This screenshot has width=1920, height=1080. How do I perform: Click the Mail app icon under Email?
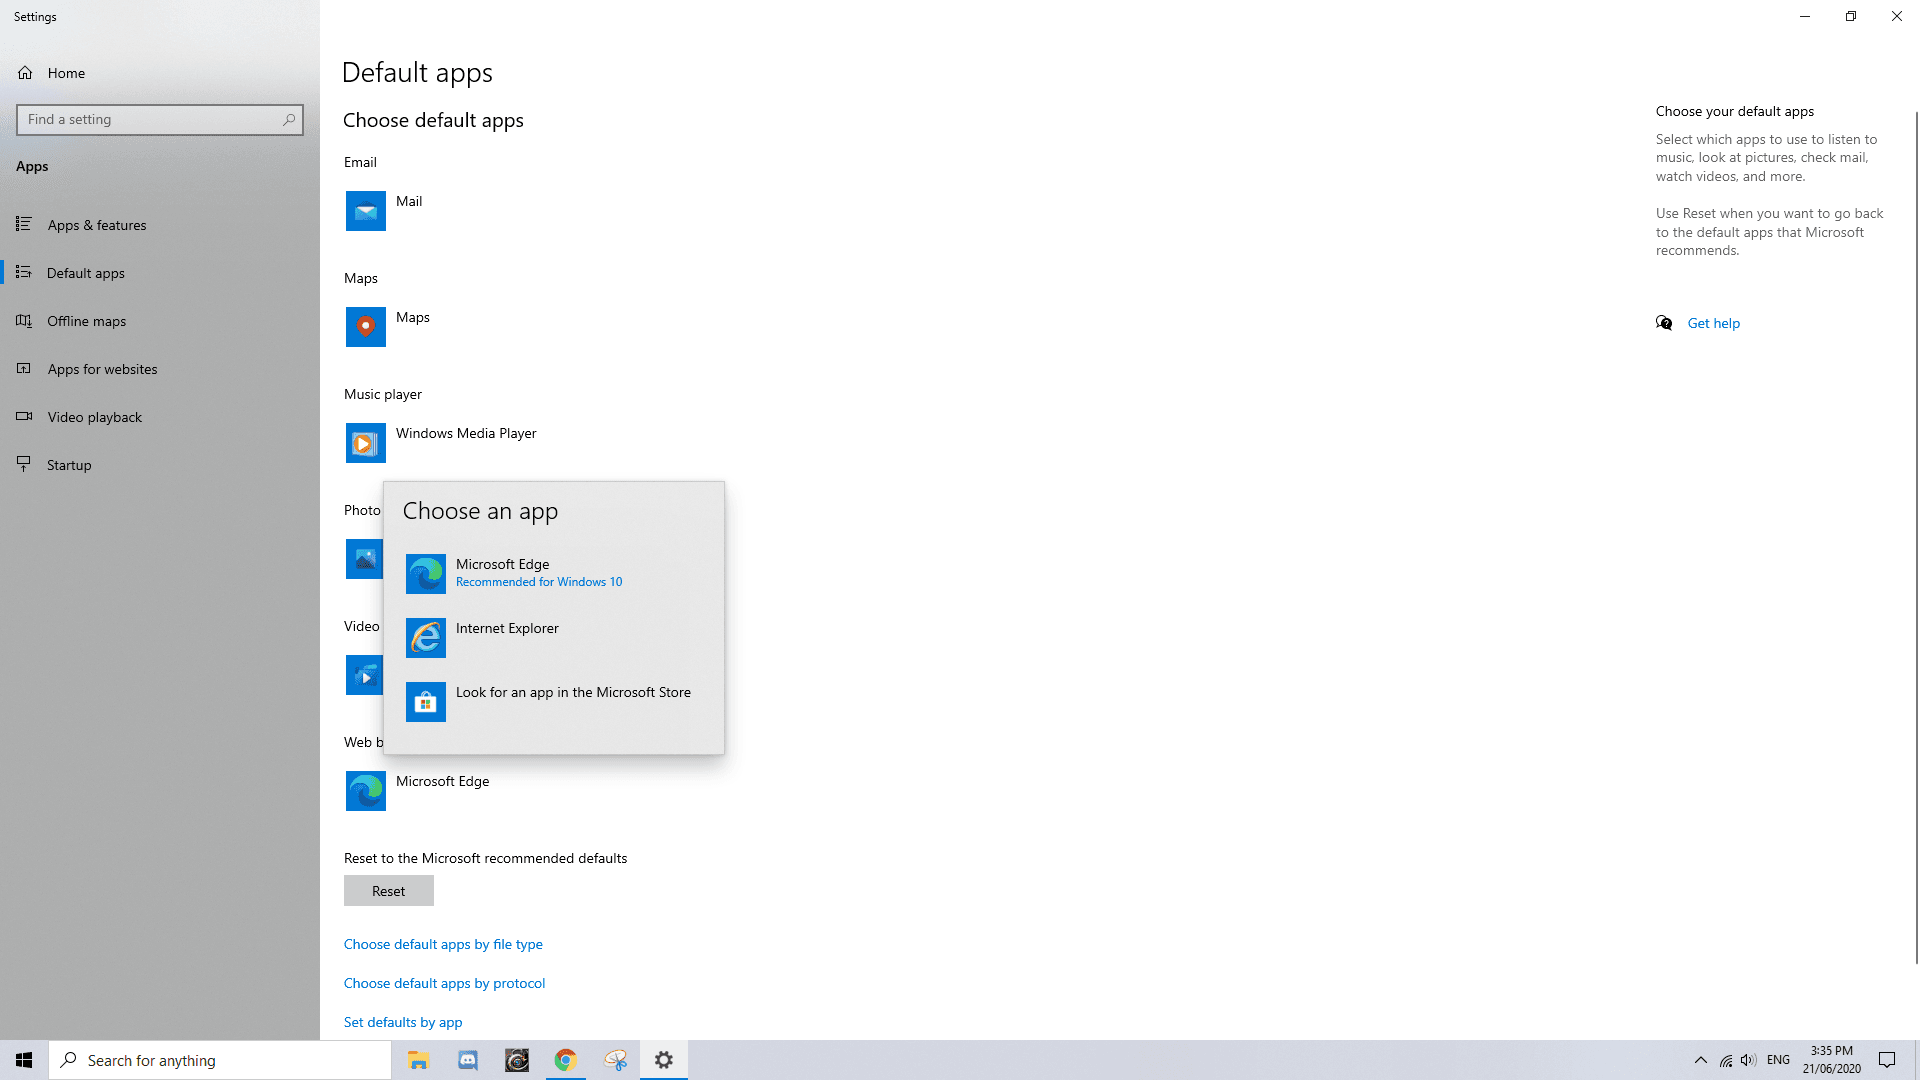(365, 211)
